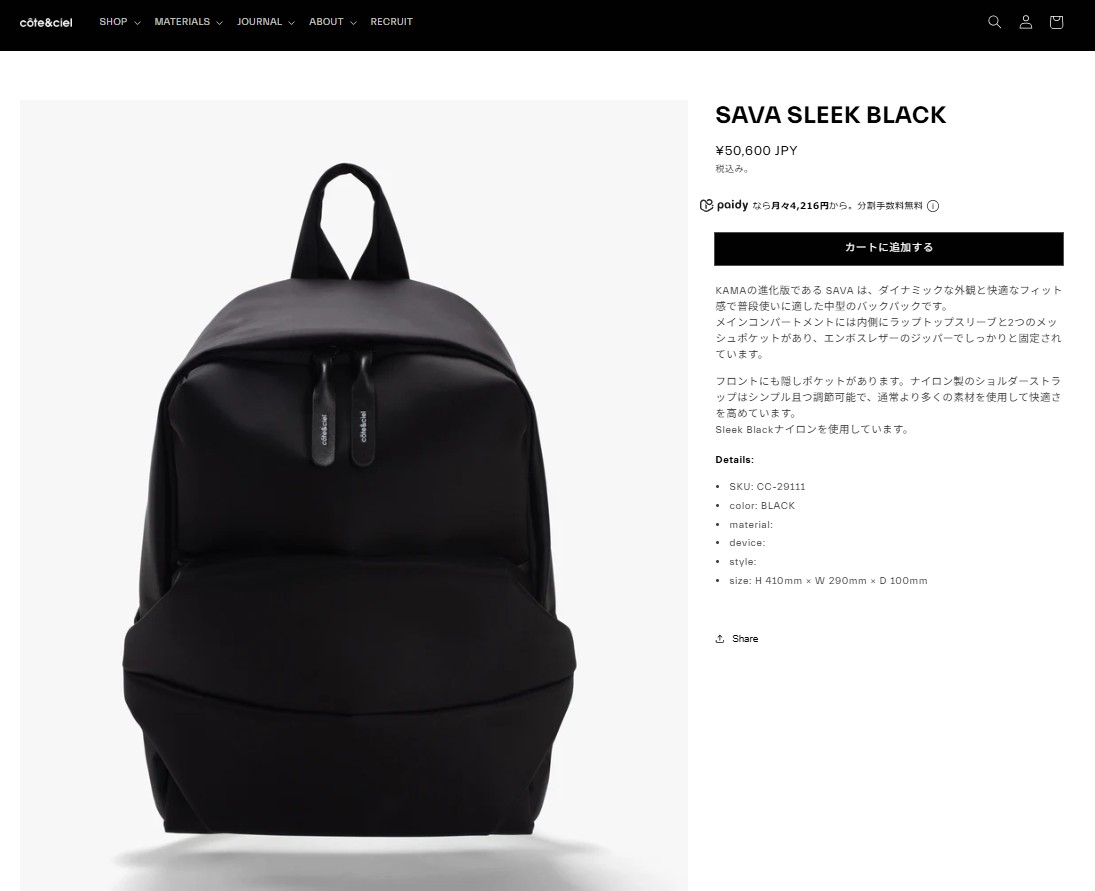Image resolution: width=1095 pixels, height=891 pixels.
Task: Open the ABOUT menu label
Action: point(326,22)
